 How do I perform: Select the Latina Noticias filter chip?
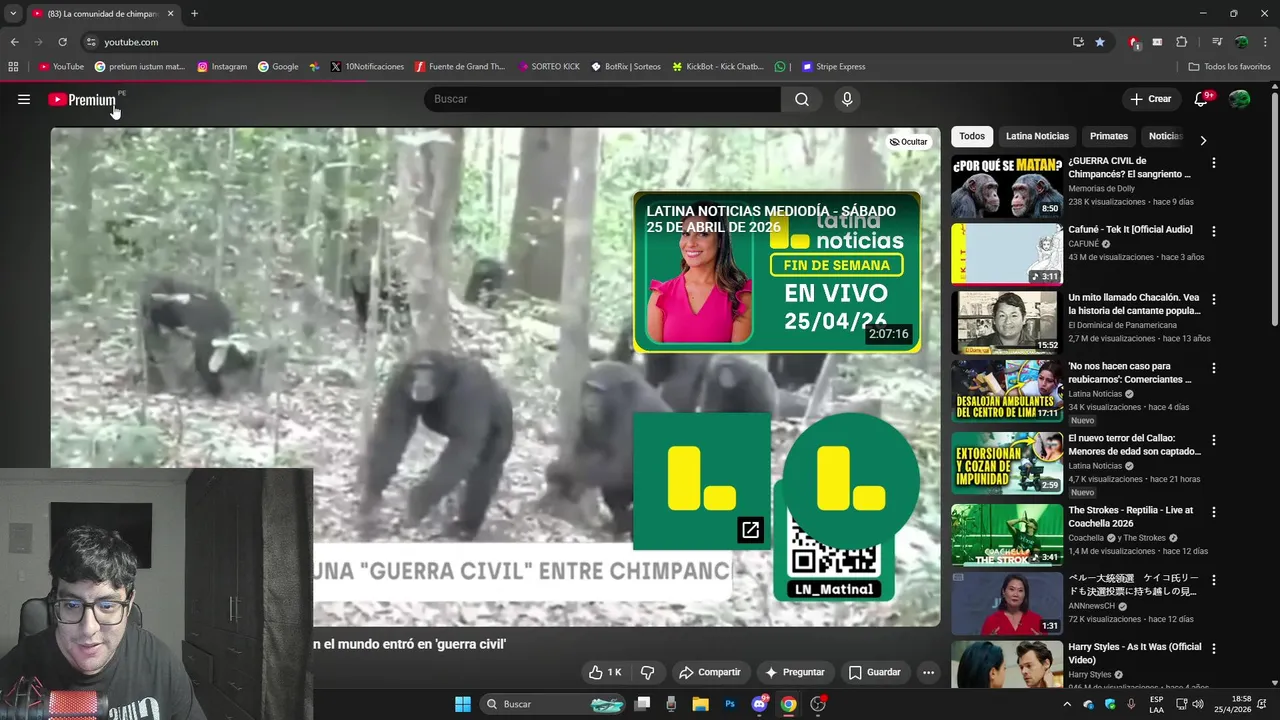pyautogui.click(x=1037, y=136)
